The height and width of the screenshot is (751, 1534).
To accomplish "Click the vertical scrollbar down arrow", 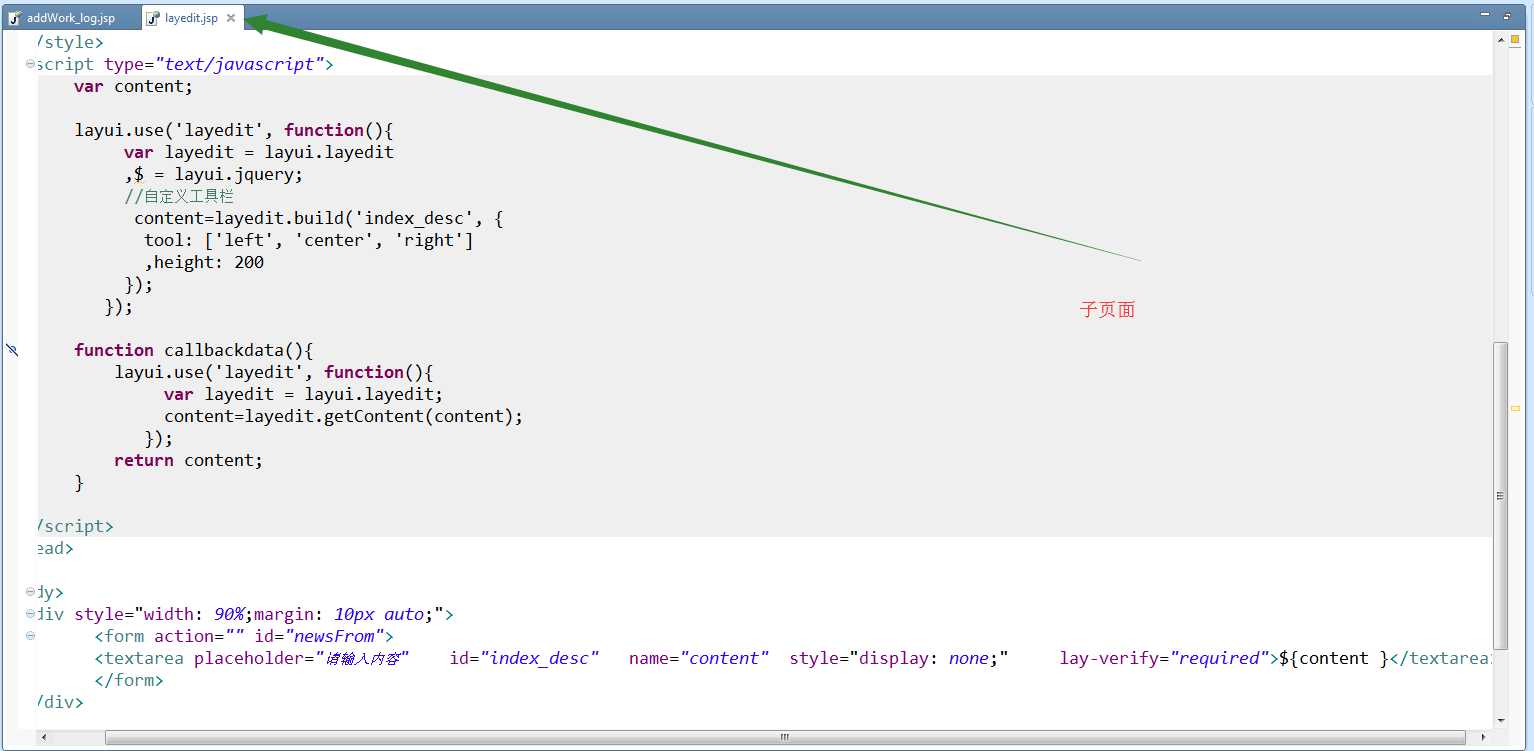I will 1500,720.
